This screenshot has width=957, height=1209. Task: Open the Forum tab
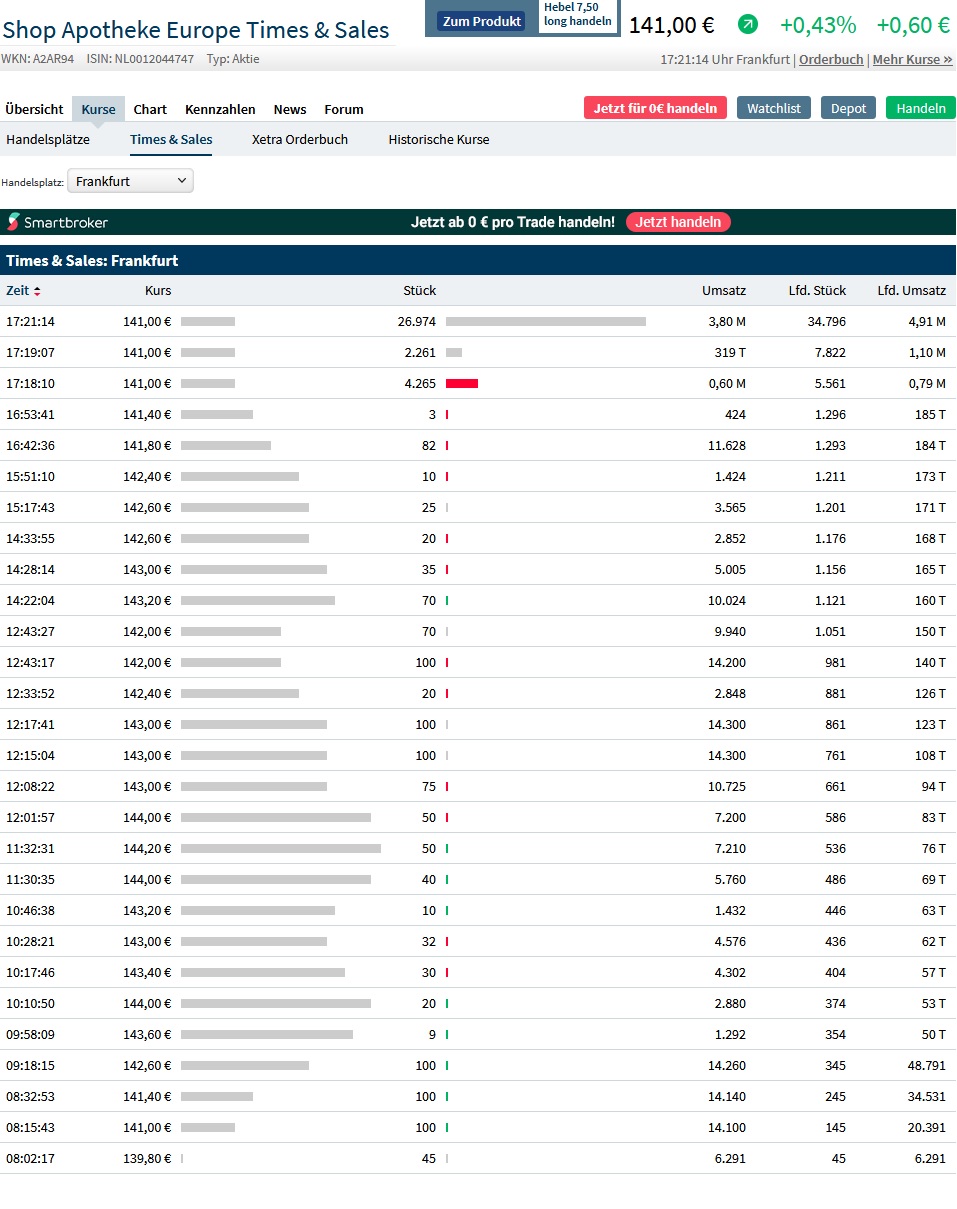344,109
